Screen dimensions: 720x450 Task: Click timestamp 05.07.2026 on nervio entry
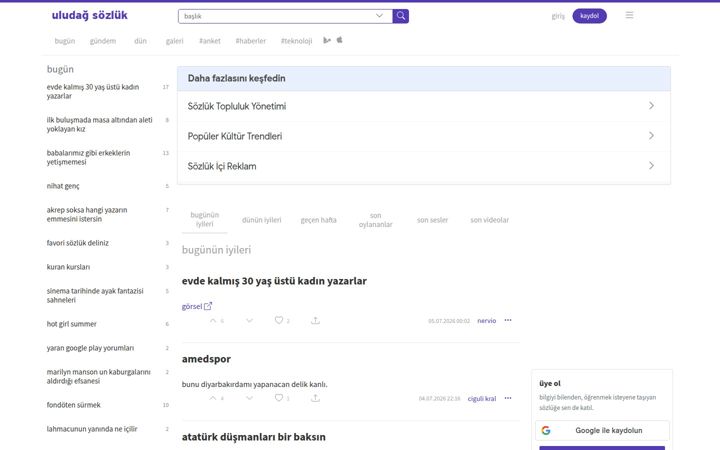[449, 321]
